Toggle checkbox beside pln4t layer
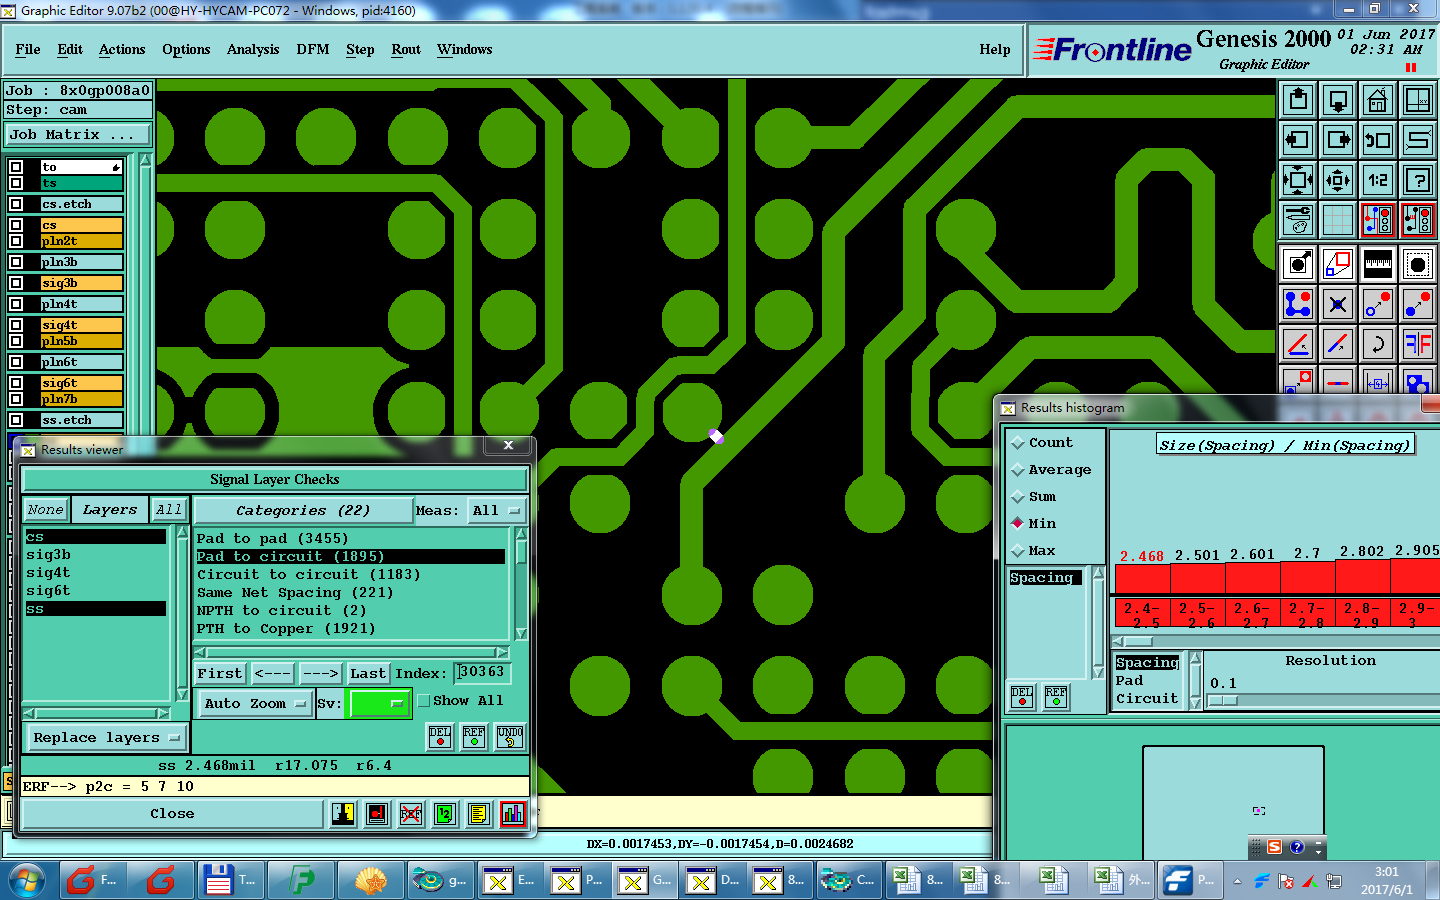This screenshot has width=1440, height=900. [x=16, y=304]
